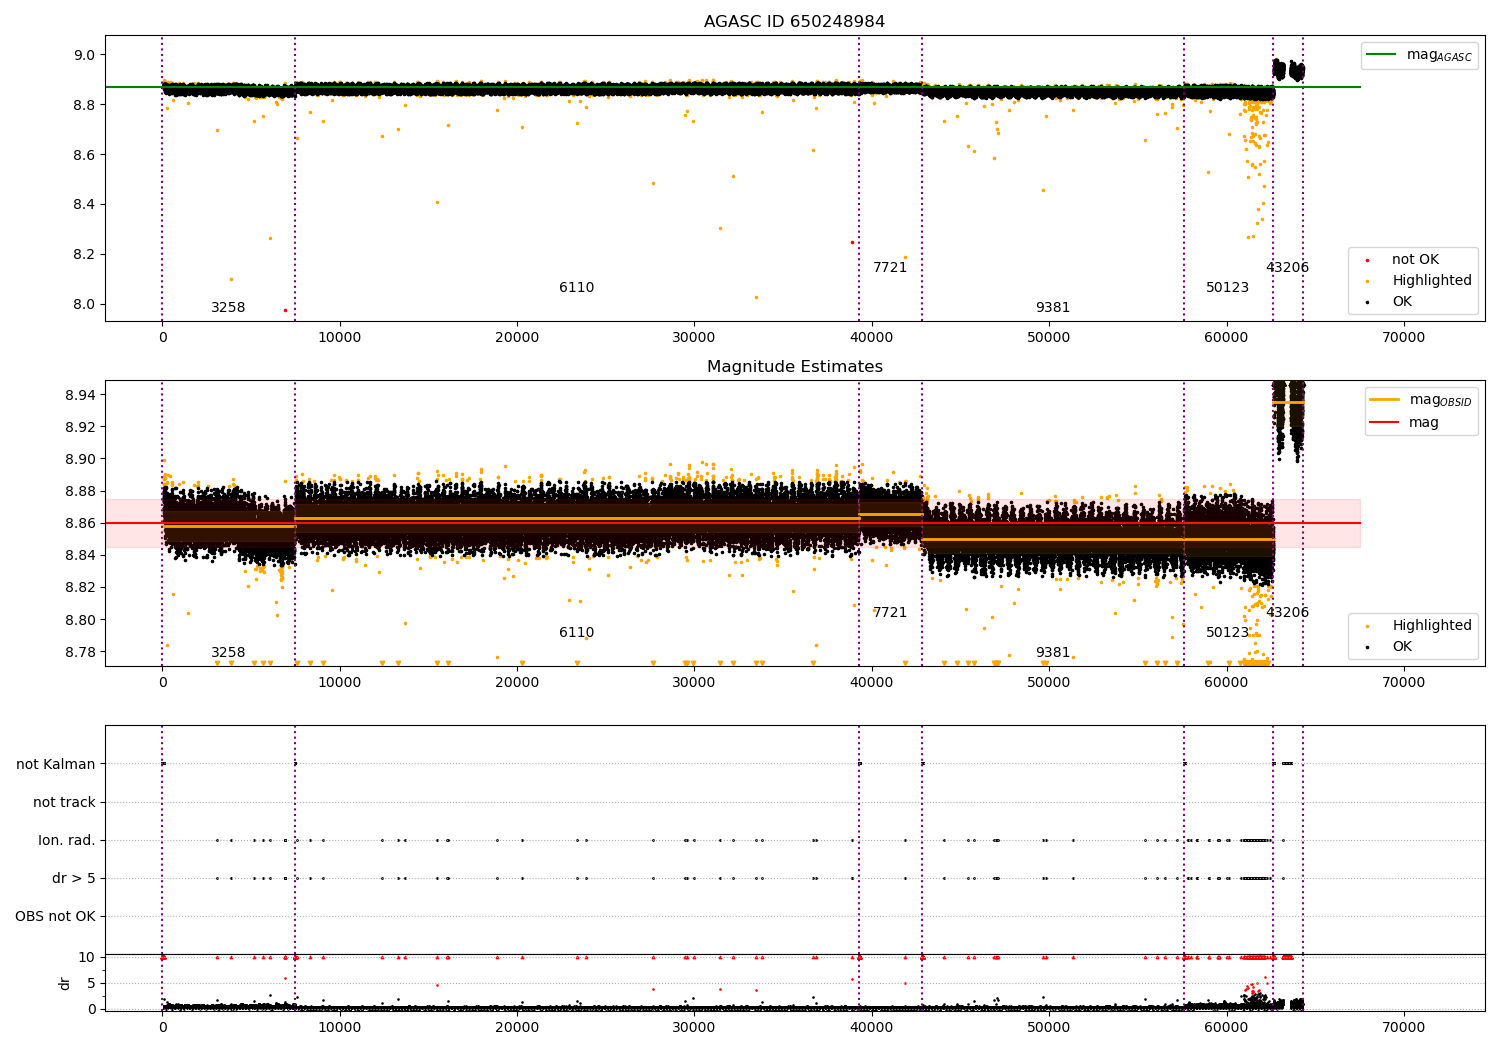This screenshot has height=1050, width=1500.
Task: Click the 8.4 y-axis tick label
Action: click(84, 205)
